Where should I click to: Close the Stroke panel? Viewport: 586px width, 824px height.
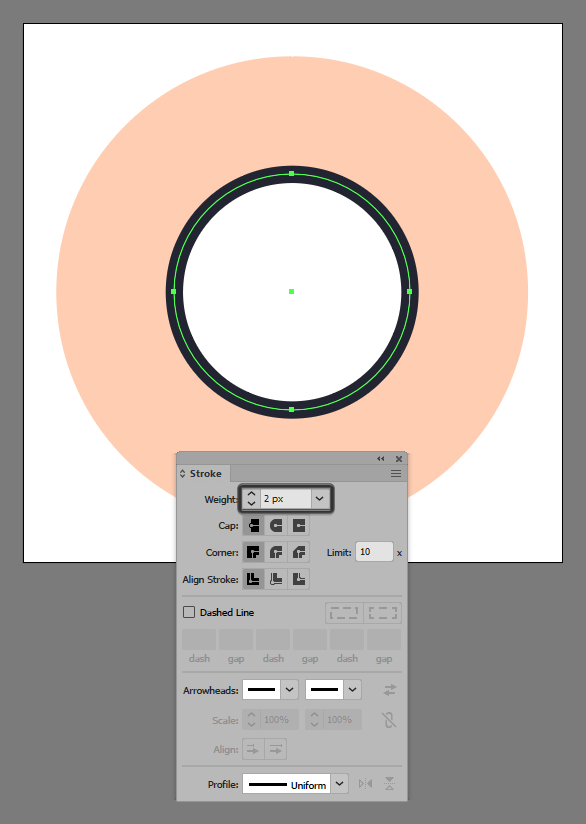[399, 459]
